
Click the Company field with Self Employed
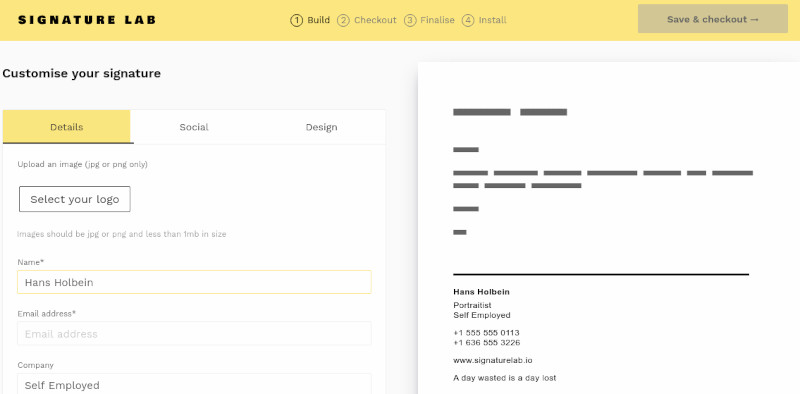[194, 384]
